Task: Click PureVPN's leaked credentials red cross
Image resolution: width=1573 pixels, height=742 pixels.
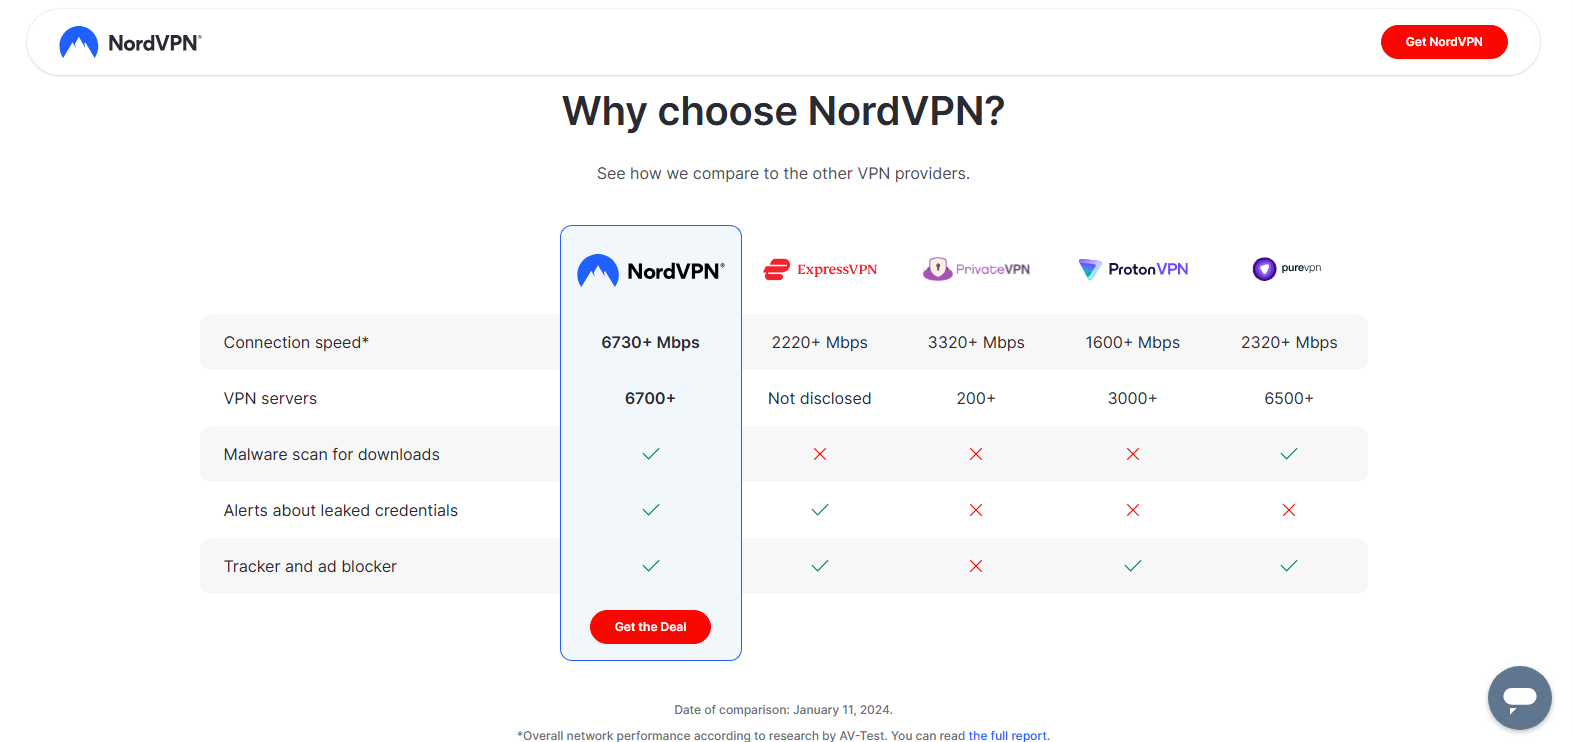Action: click(x=1289, y=510)
